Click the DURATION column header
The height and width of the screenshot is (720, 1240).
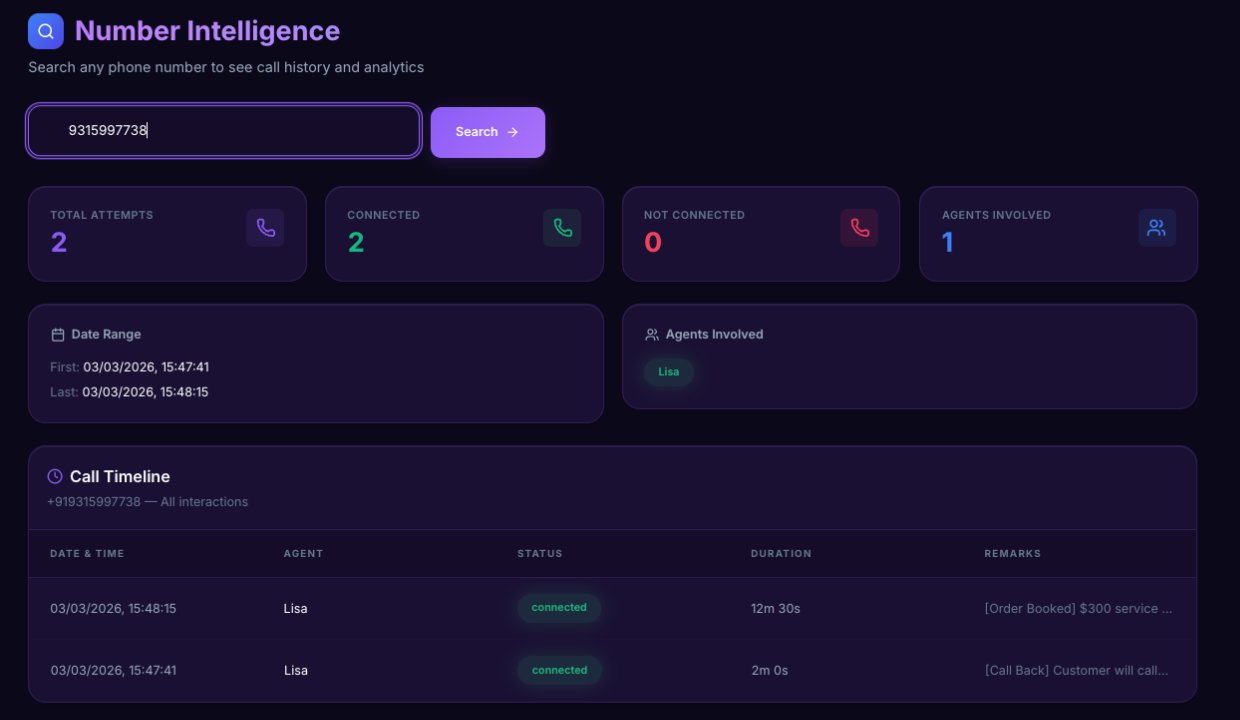(x=781, y=553)
